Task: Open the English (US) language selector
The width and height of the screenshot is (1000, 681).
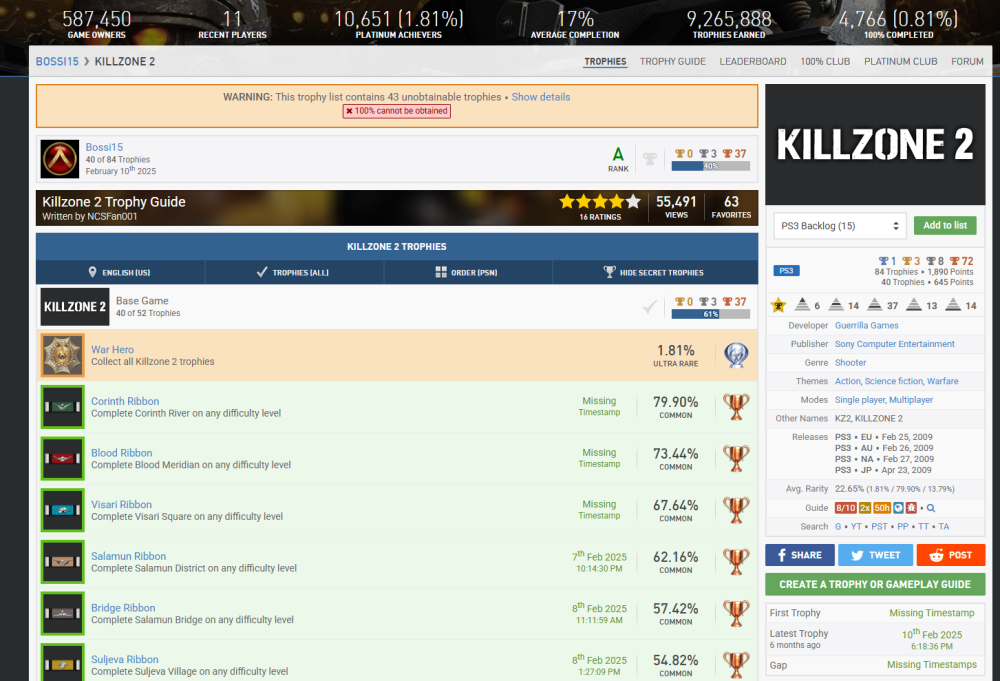Action: [120, 272]
